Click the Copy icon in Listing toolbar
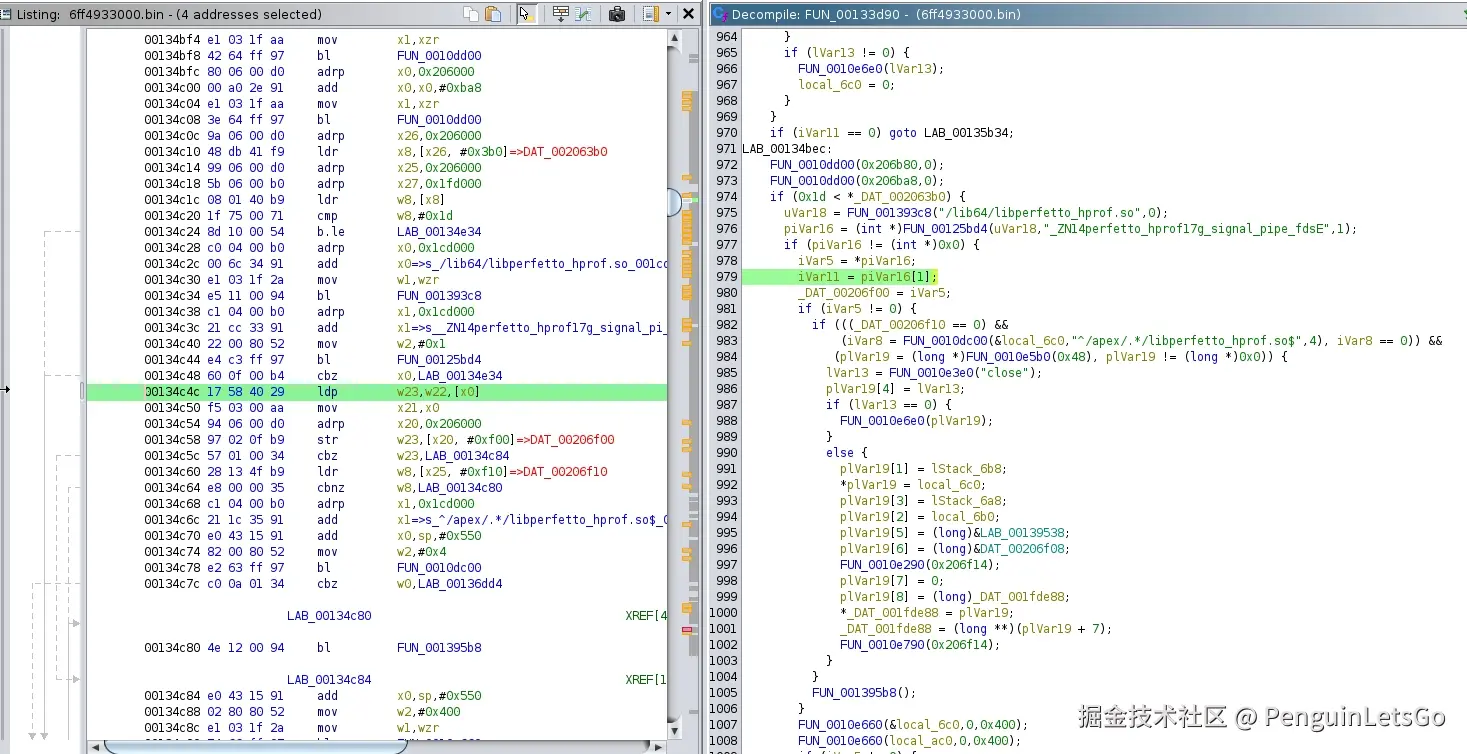Image resolution: width=1467 pixels, height=754 pixels. click(x=471, y=14)
